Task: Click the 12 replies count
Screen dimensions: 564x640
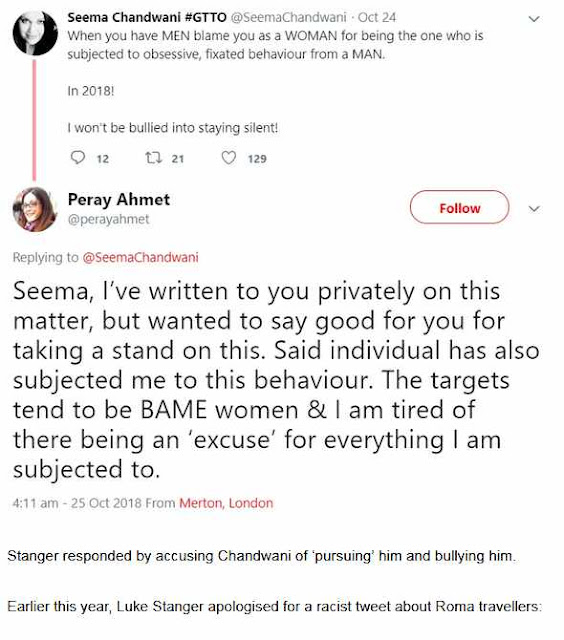Action: pos(103,159)
